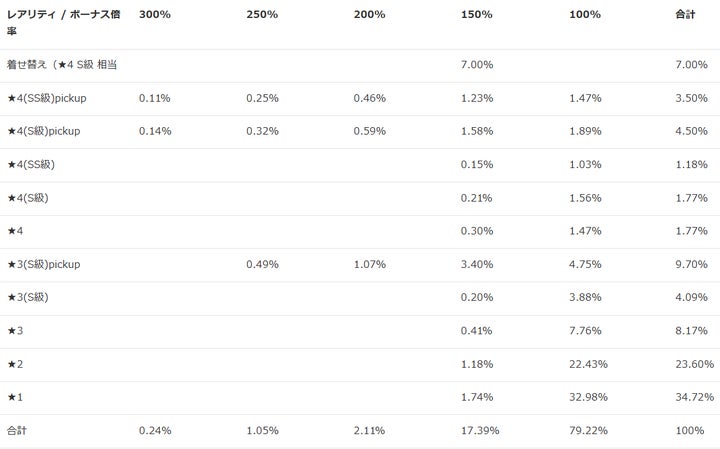Click the ★2 row label

click(x=14, y=364)
